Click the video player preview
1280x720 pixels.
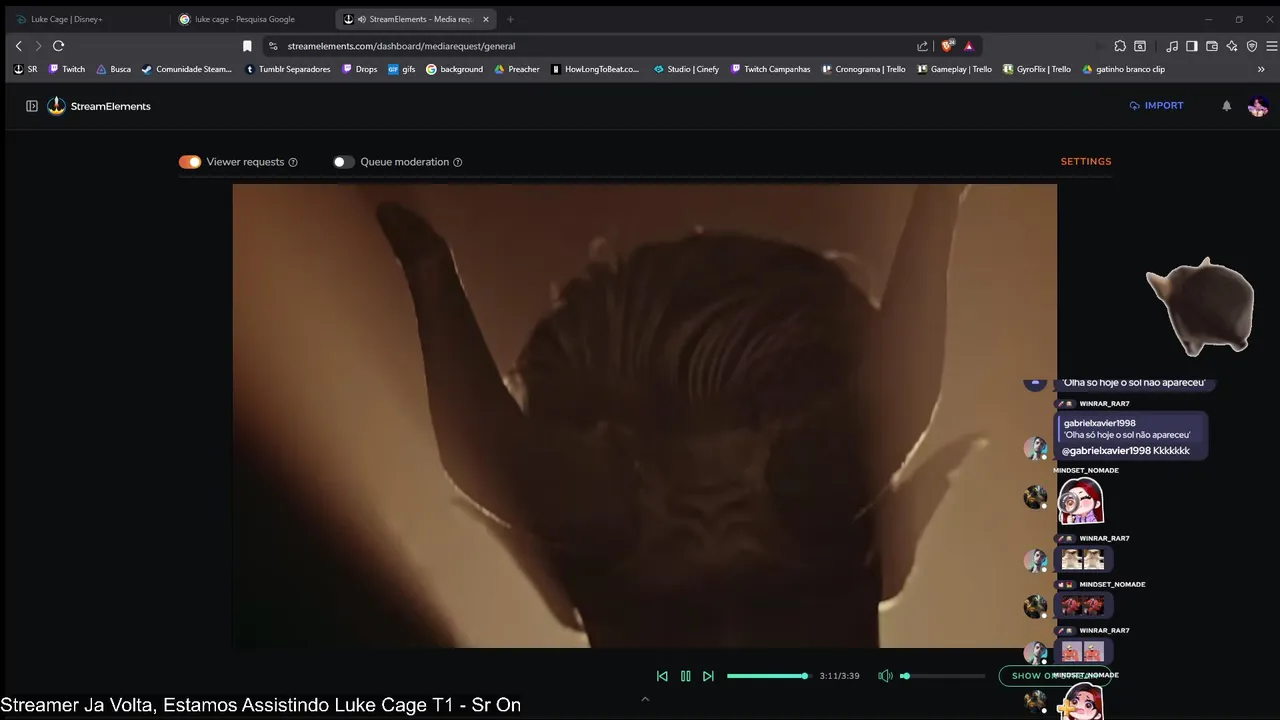click(x=644, y=416)
